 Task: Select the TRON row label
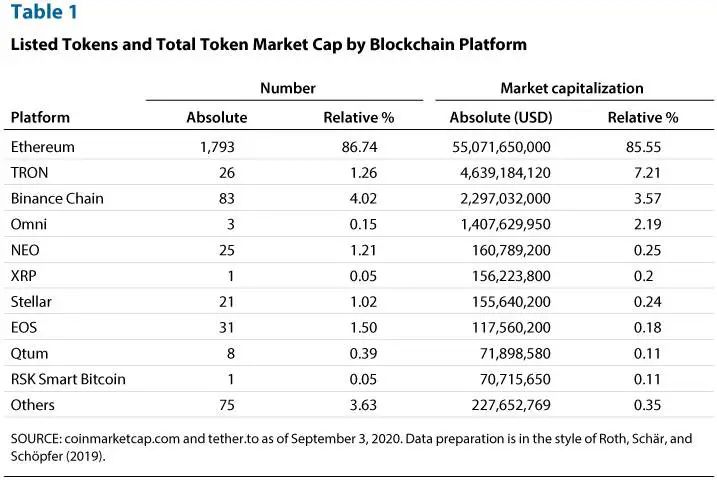pos(29,172)
